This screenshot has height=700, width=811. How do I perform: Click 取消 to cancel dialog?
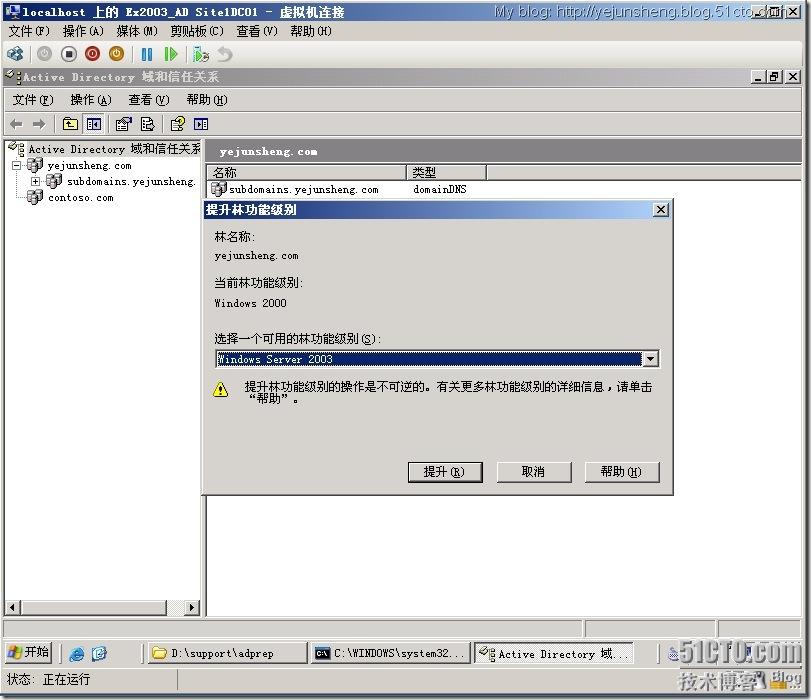pyautogui.click(x=534, y=472)
